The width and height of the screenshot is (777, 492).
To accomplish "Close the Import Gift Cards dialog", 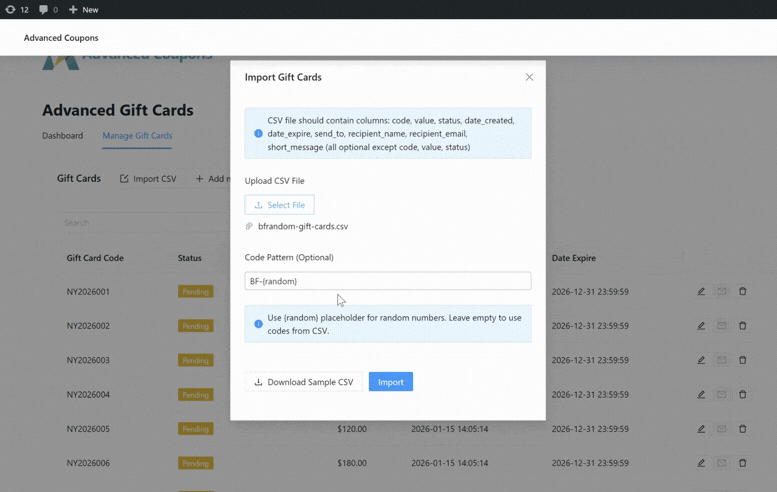I will (529, 77).
